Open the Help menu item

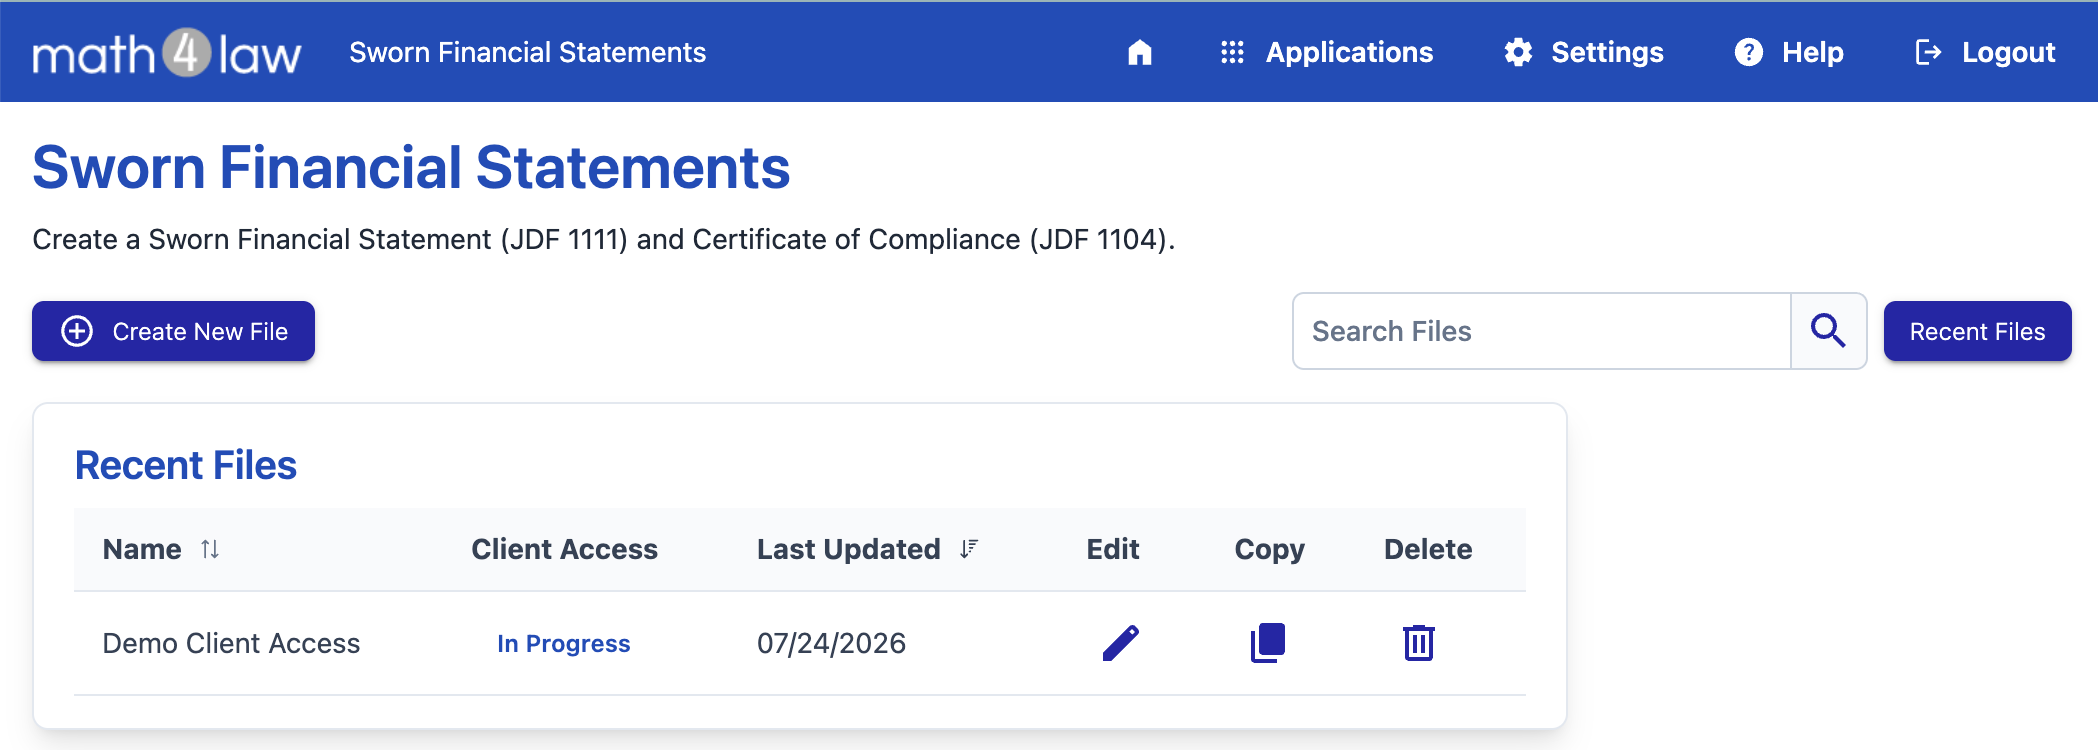tap(1789, 52)
